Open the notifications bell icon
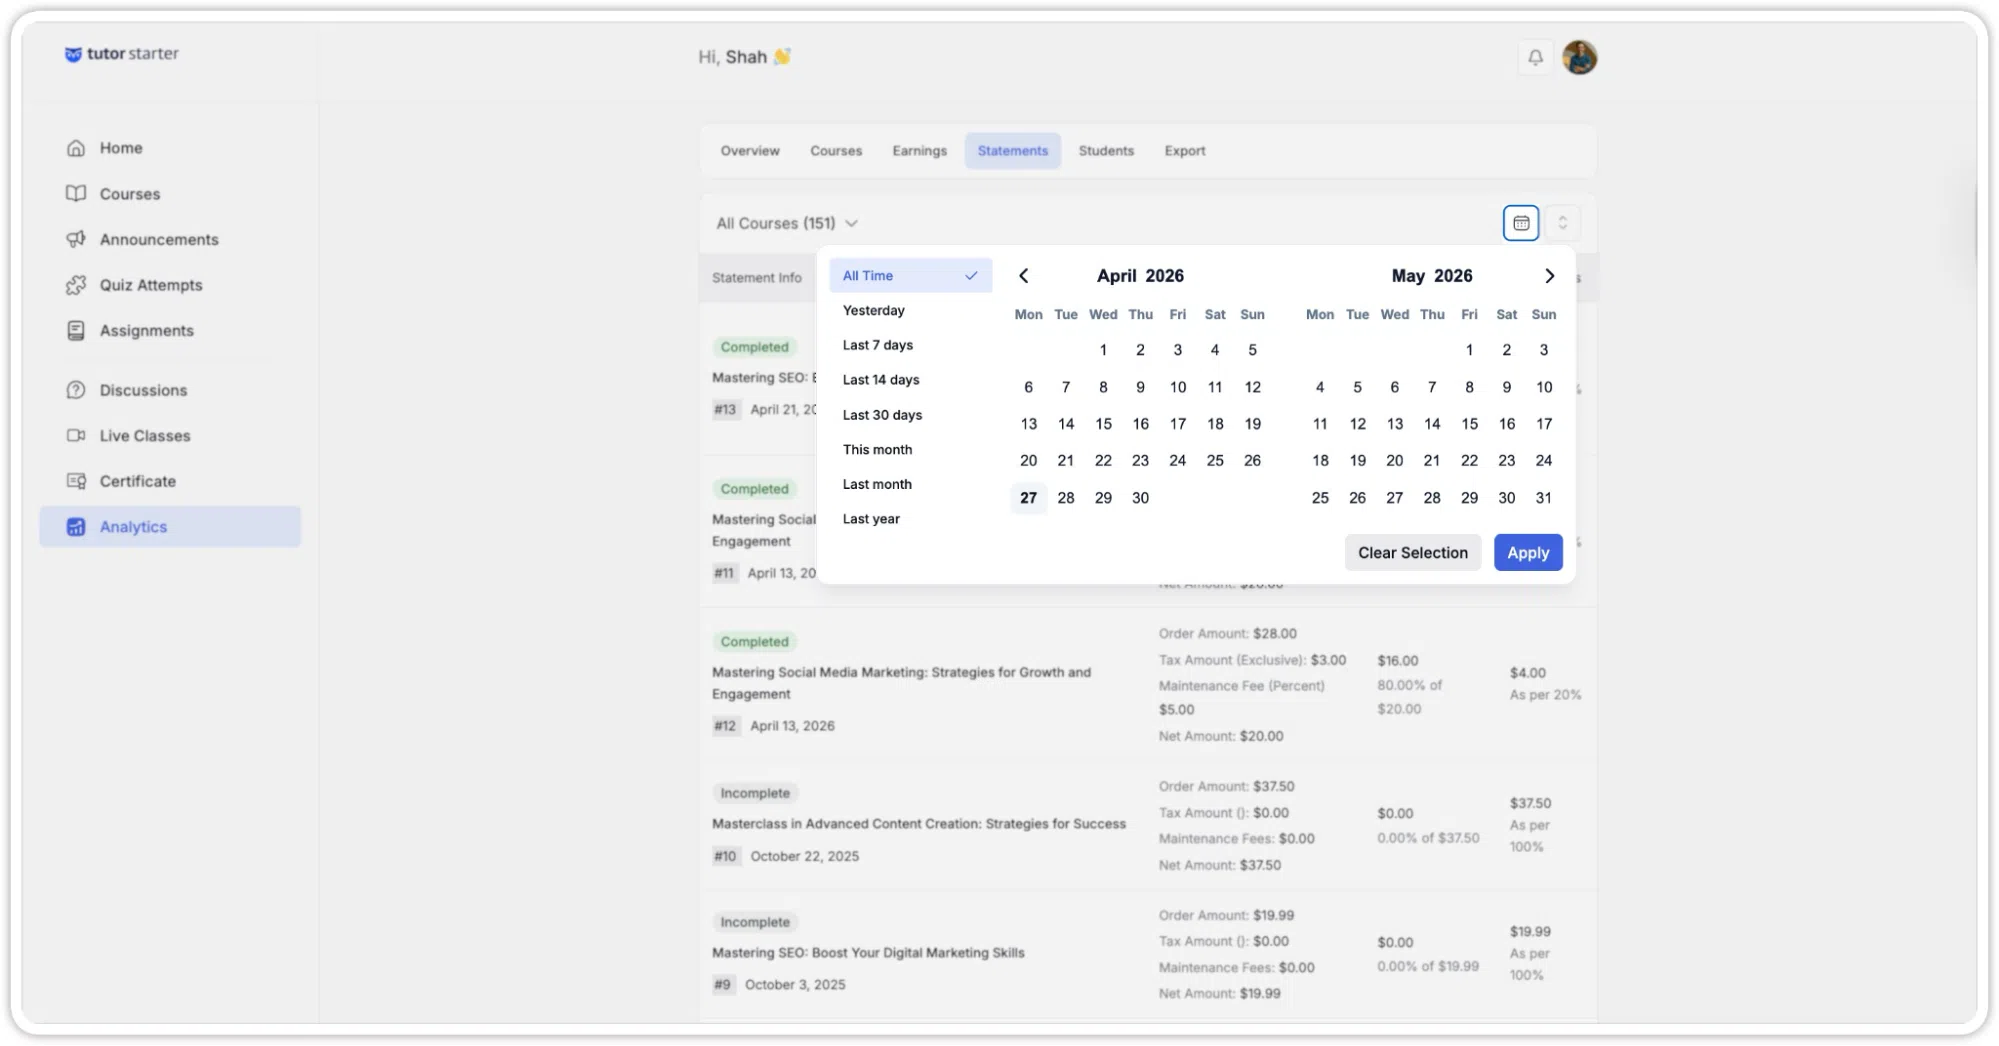The height and width of the screenshot is (1046, 1999). point(1535,57)
